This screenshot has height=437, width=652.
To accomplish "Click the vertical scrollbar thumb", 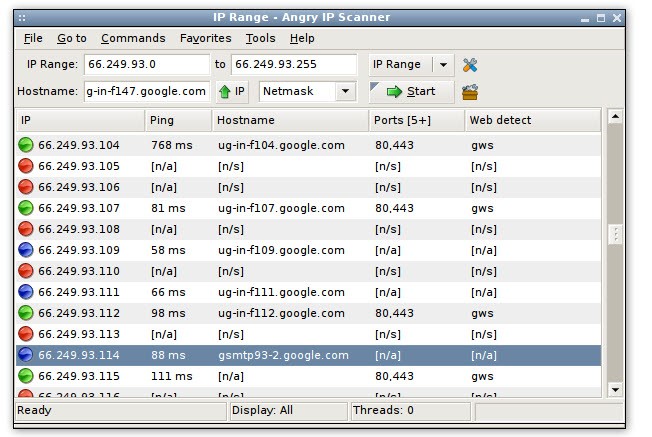I will pos(615,234).
